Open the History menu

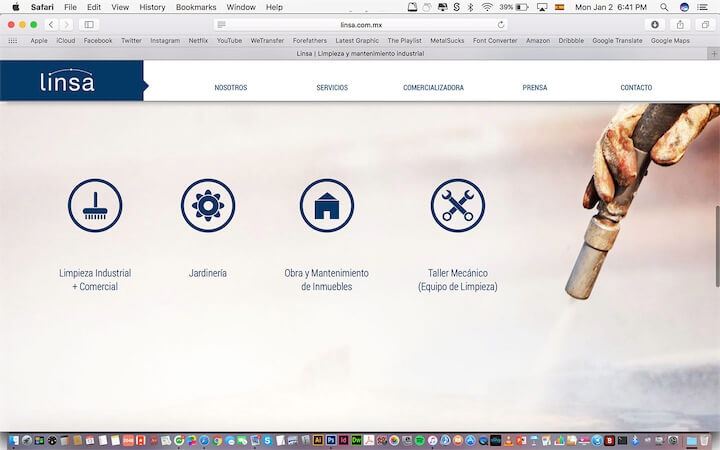(152, 7)
